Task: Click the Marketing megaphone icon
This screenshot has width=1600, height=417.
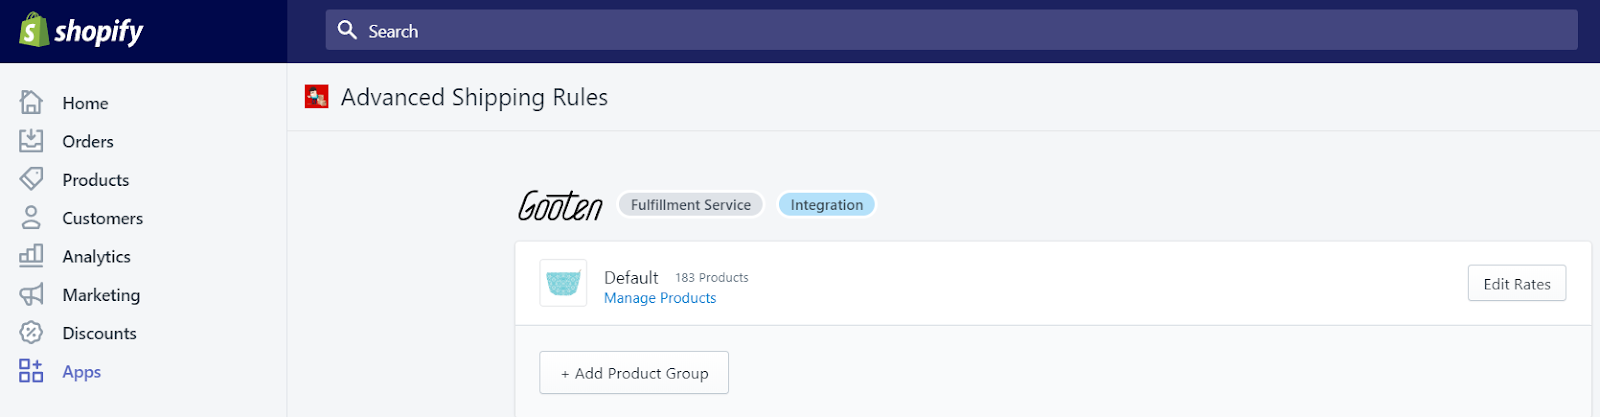Action: pyautogui.click(x=31, y=294)
